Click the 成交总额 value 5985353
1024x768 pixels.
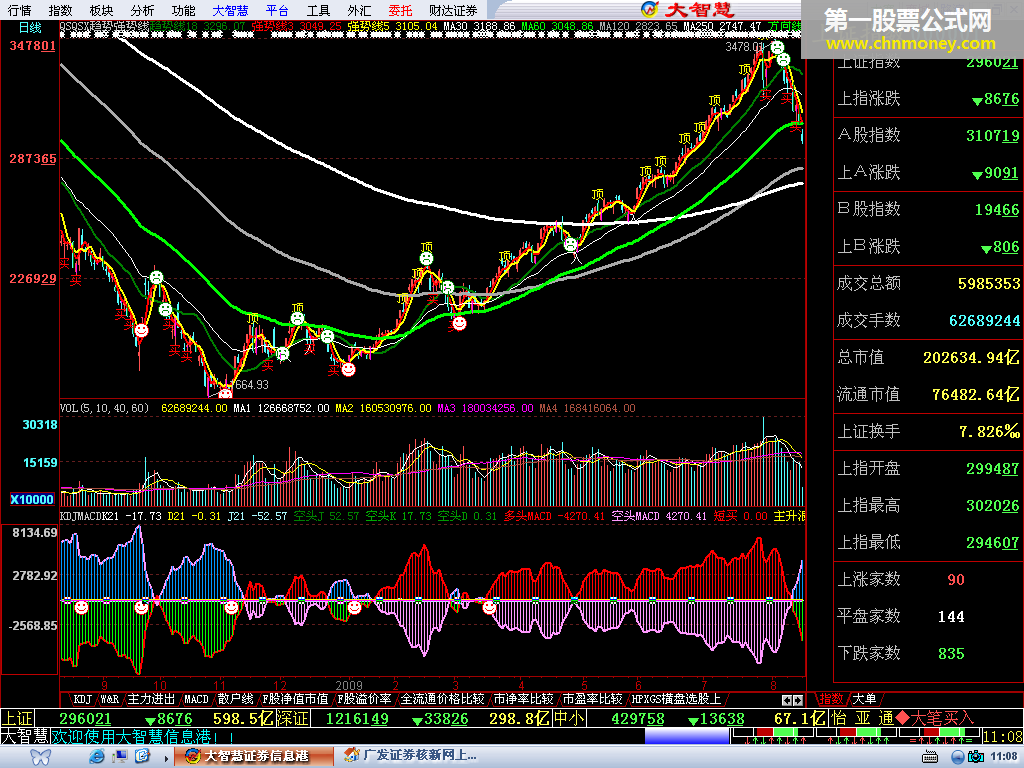tap(989, 283)
